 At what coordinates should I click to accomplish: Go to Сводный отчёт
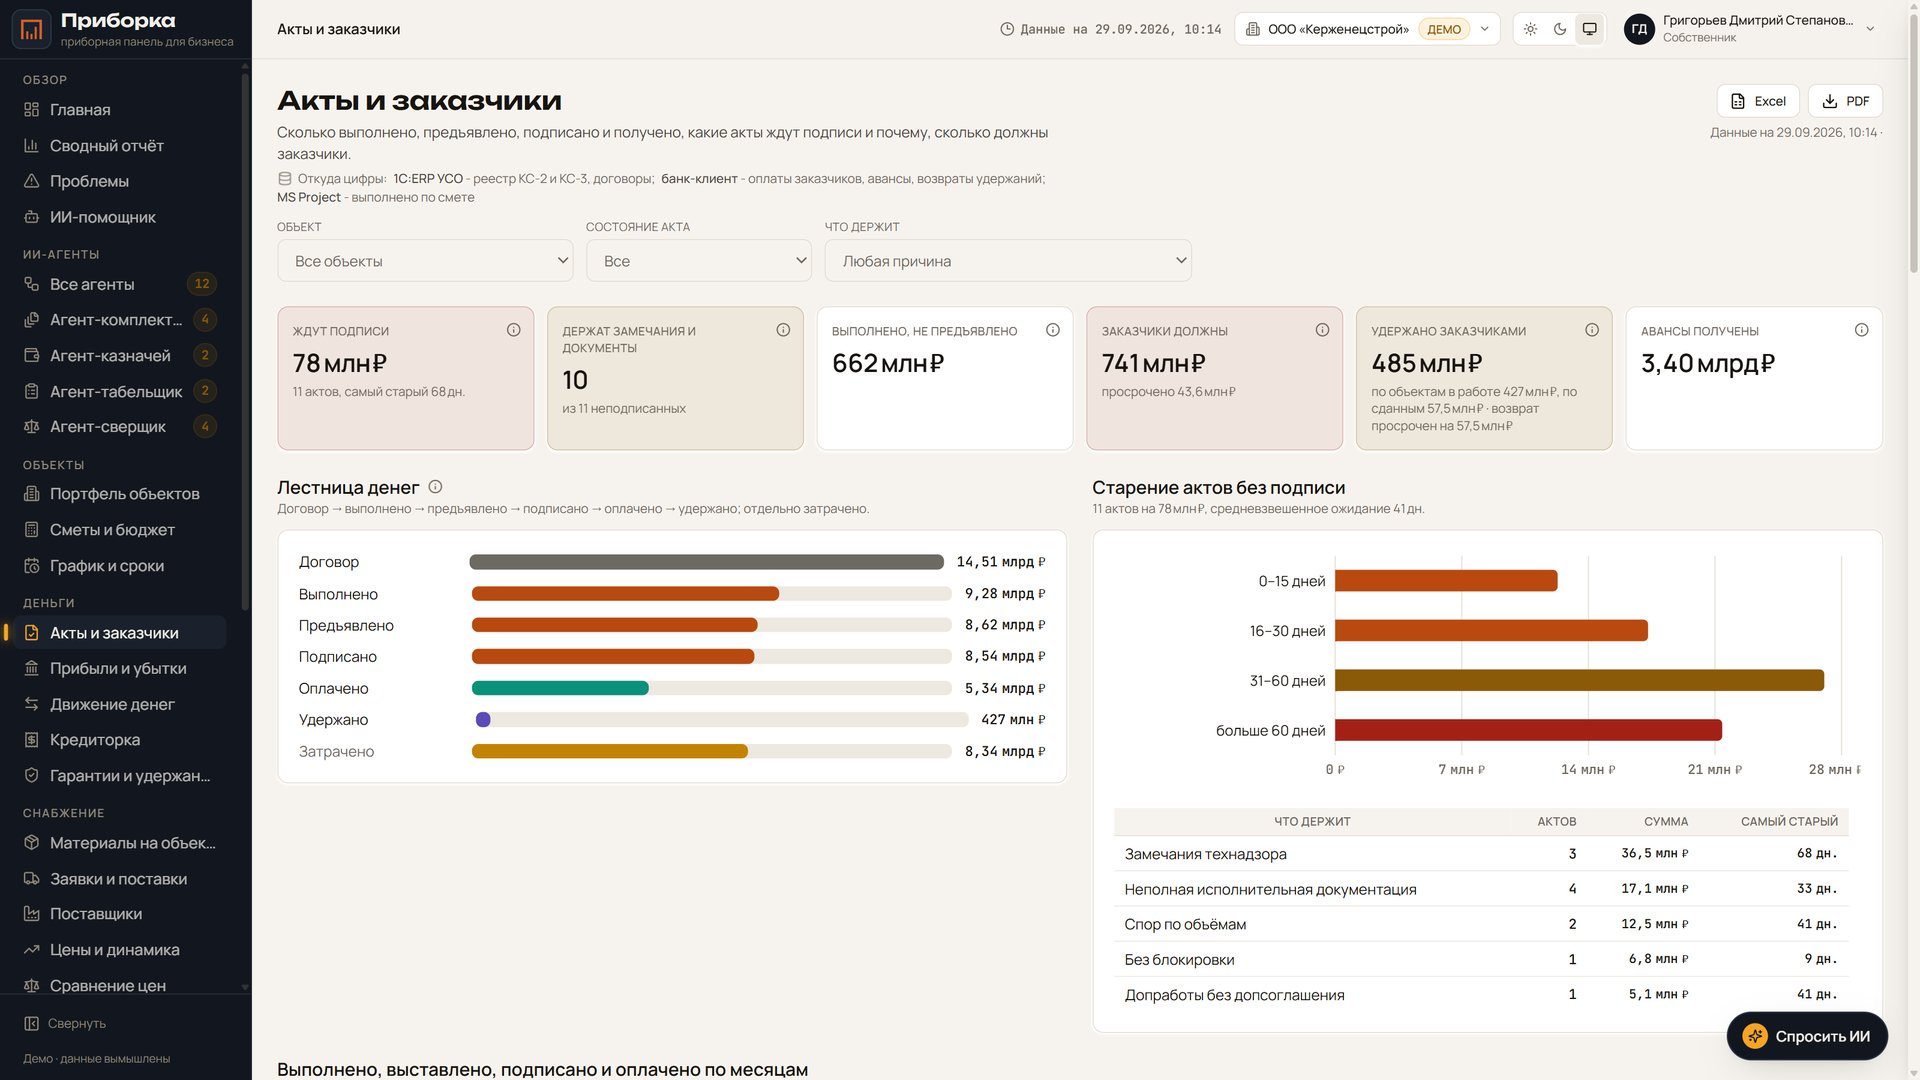pyautogui.click(x=120, y=146)
